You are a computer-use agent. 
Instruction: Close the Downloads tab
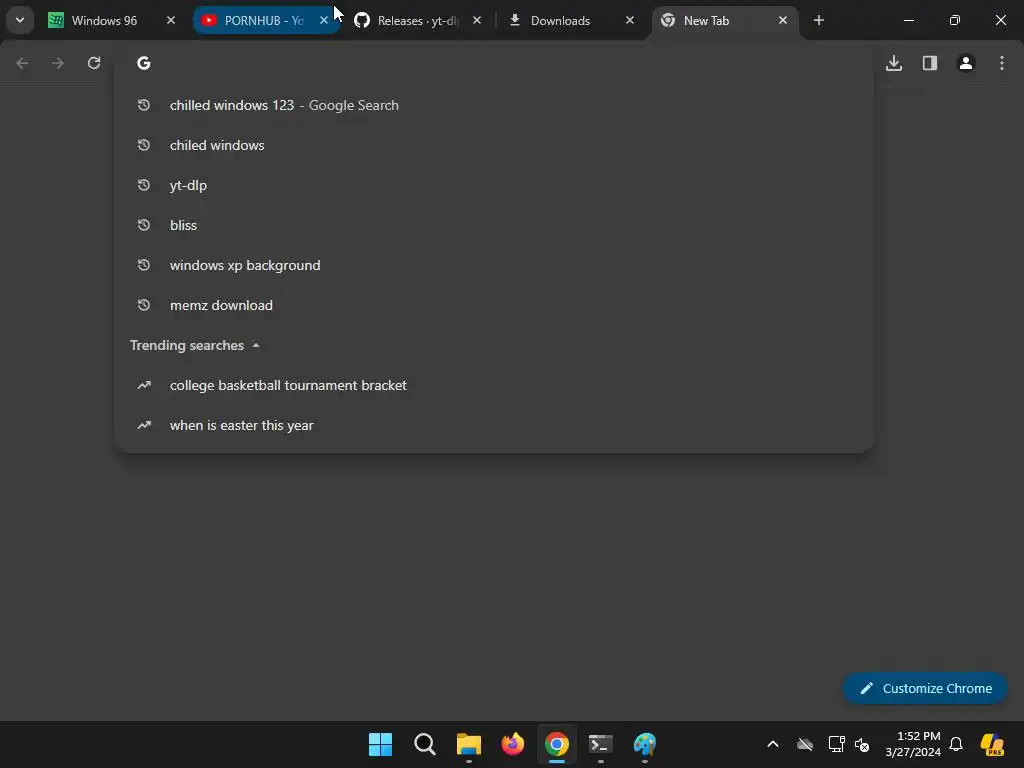pyautogui.click(x=630, y=20)
